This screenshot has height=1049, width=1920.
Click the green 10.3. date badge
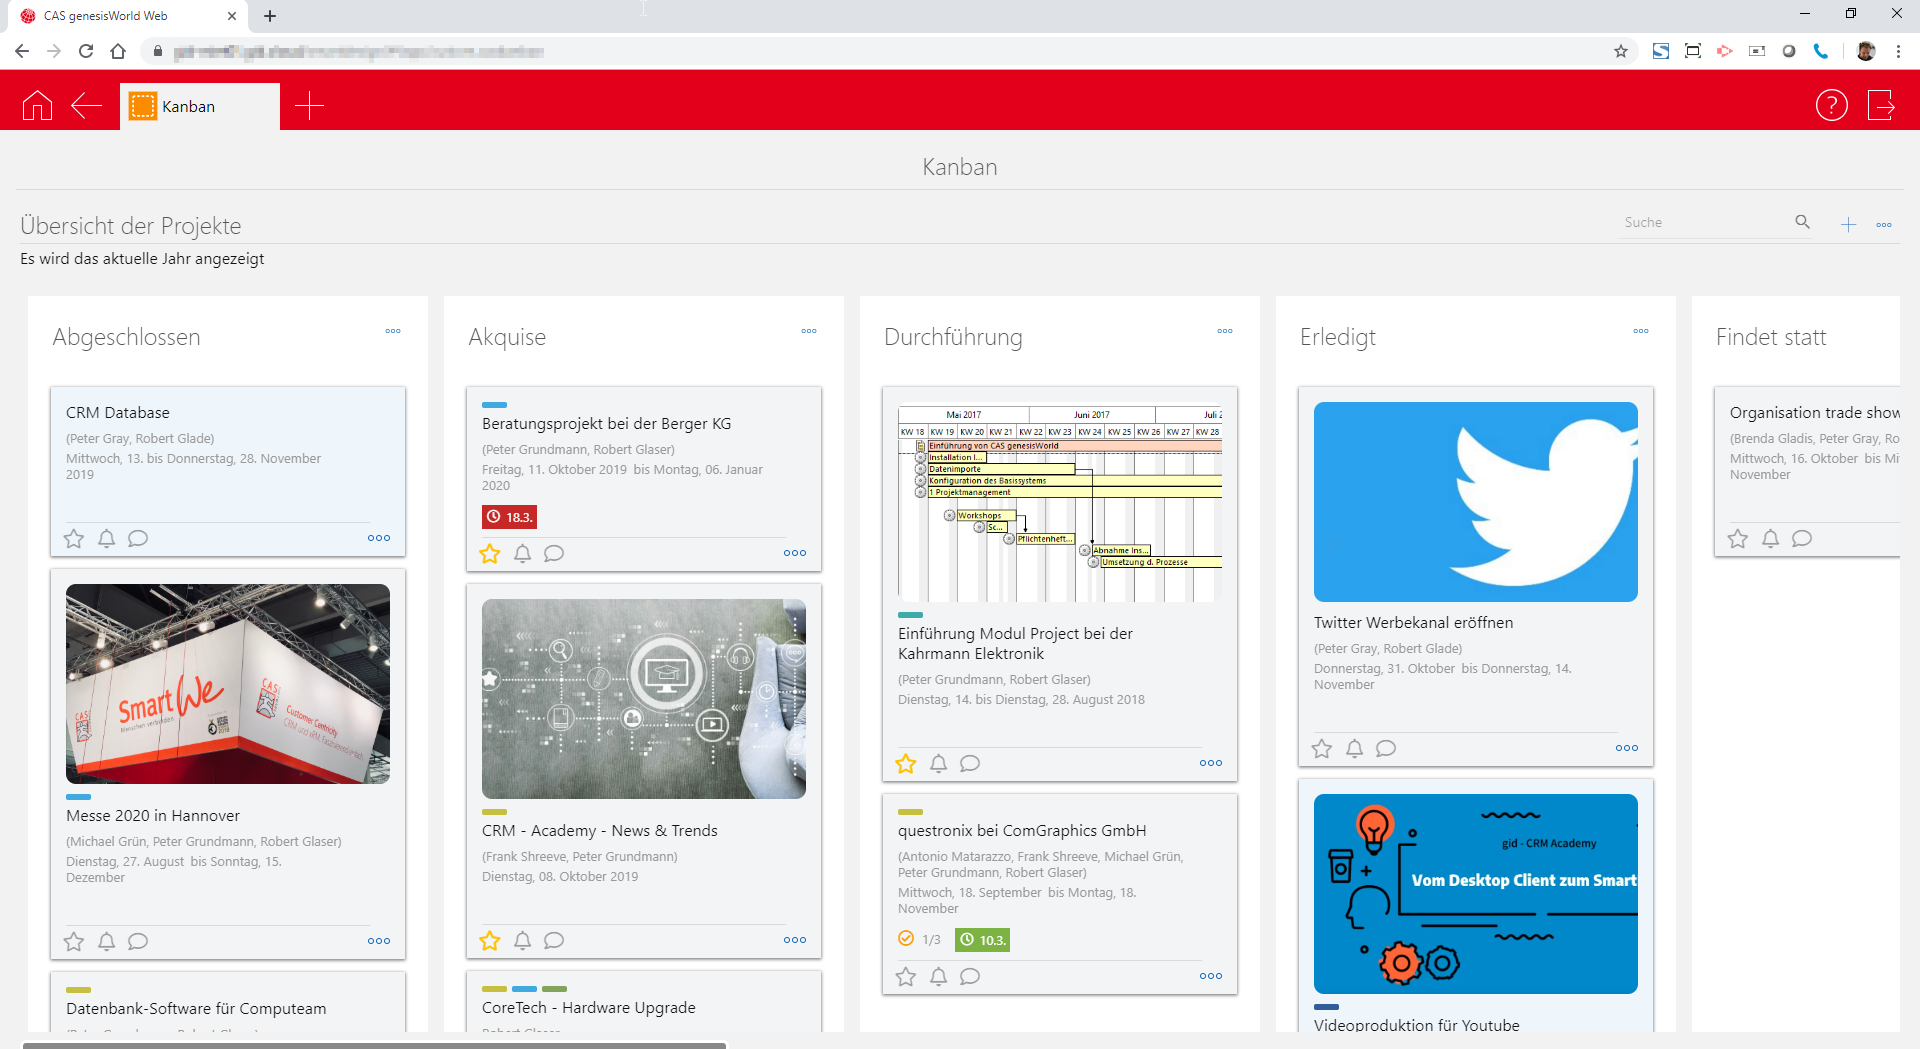click(982, 940)
